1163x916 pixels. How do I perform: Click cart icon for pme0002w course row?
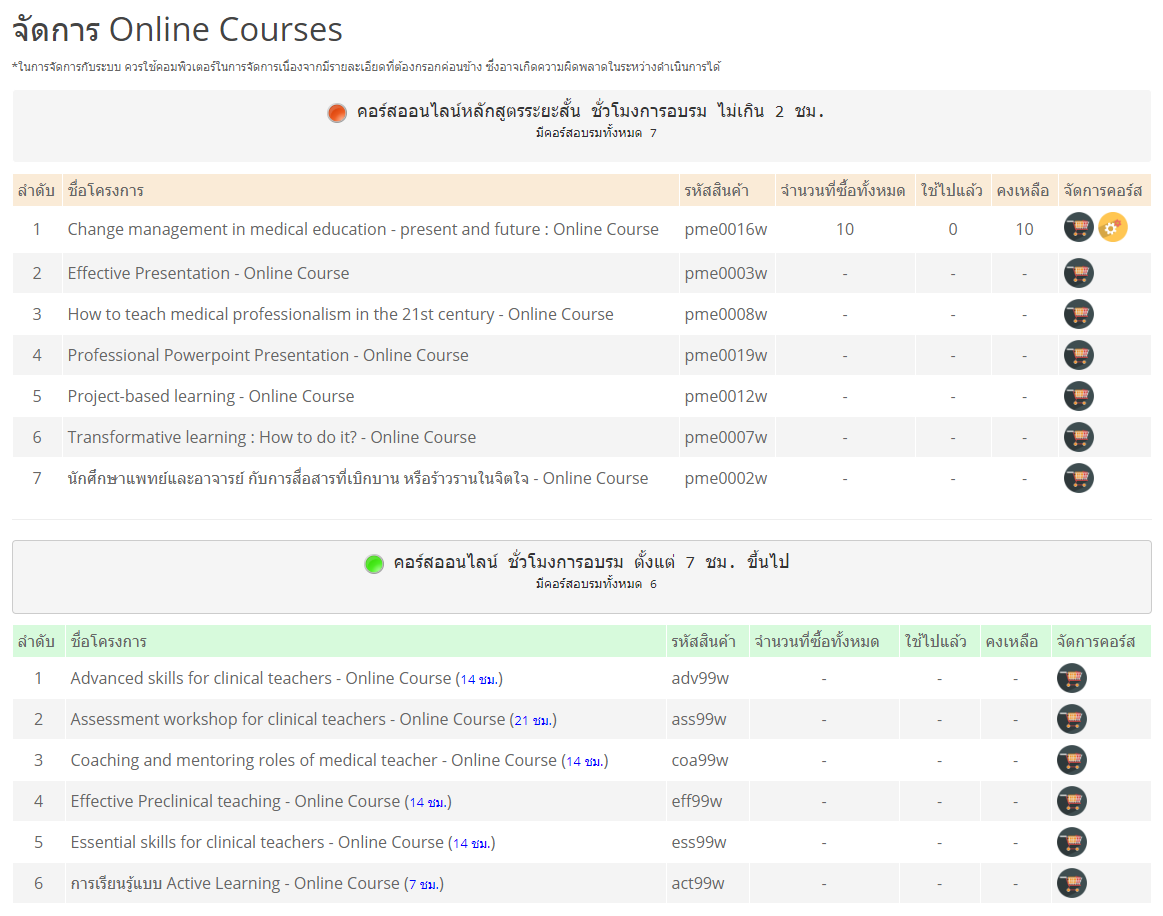click(x=1078, y=478)
